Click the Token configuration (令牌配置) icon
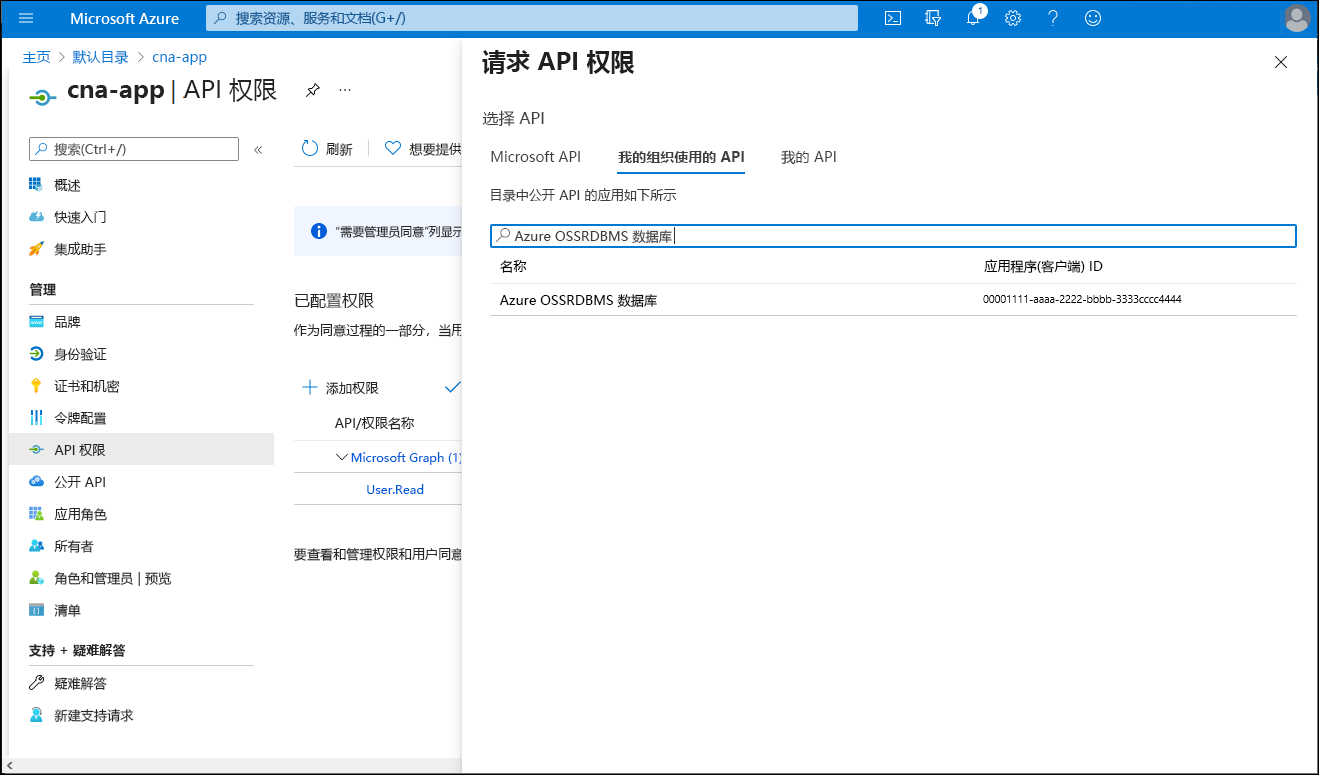This screenshot has height=775, width=1319. click(36, 418)
